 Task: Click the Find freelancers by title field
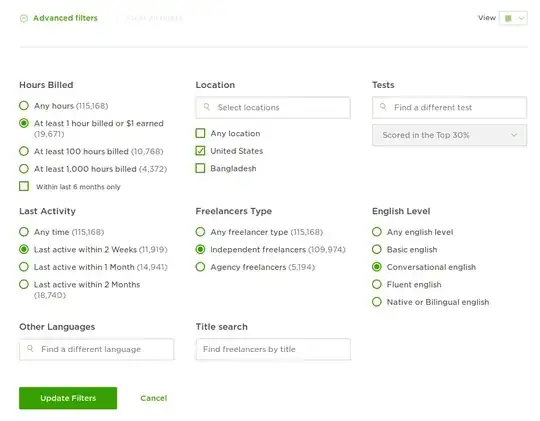tap(273, 349)
